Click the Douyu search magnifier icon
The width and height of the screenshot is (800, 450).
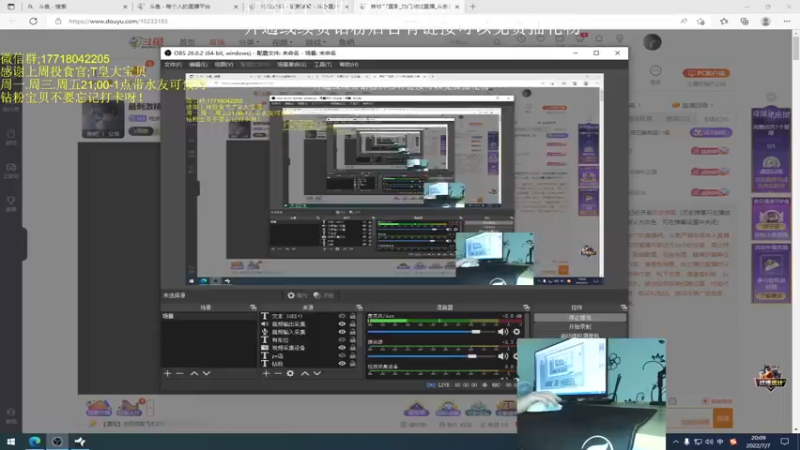click(x=497, y=42)
